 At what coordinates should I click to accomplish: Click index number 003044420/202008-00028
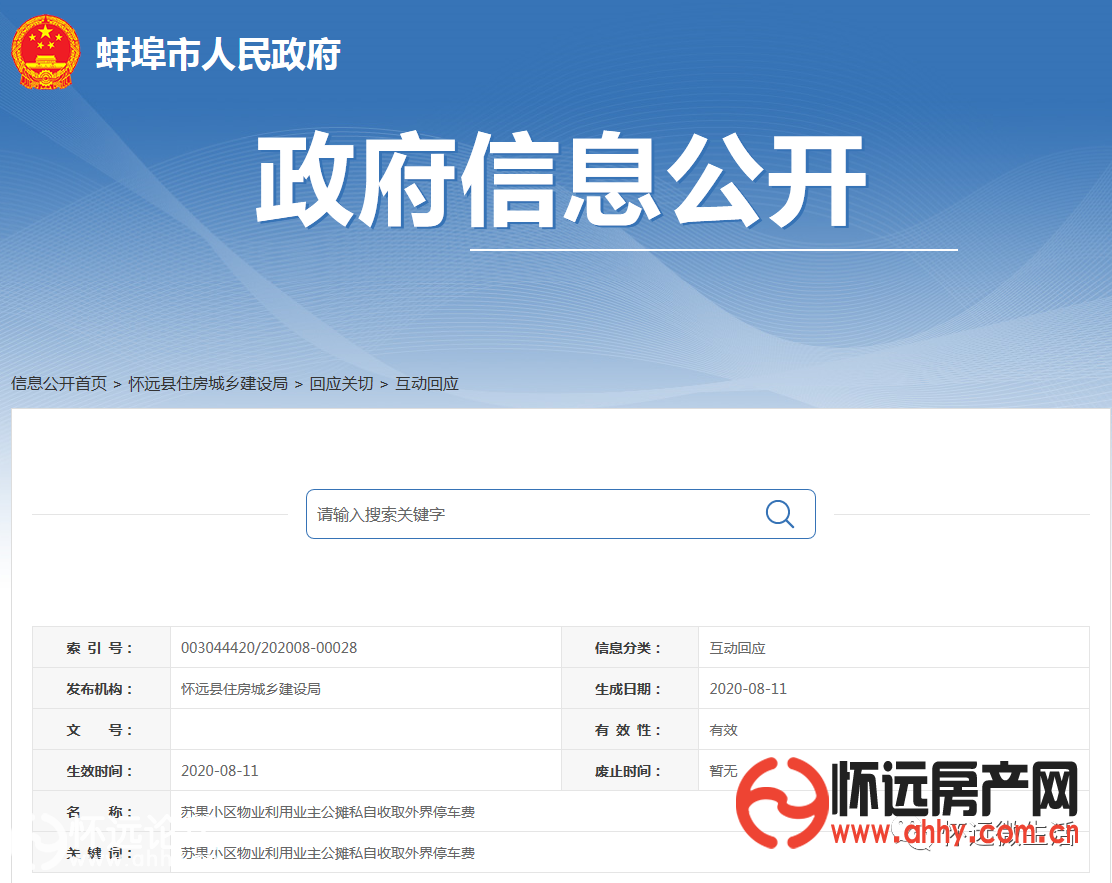(x=269, y=648)
